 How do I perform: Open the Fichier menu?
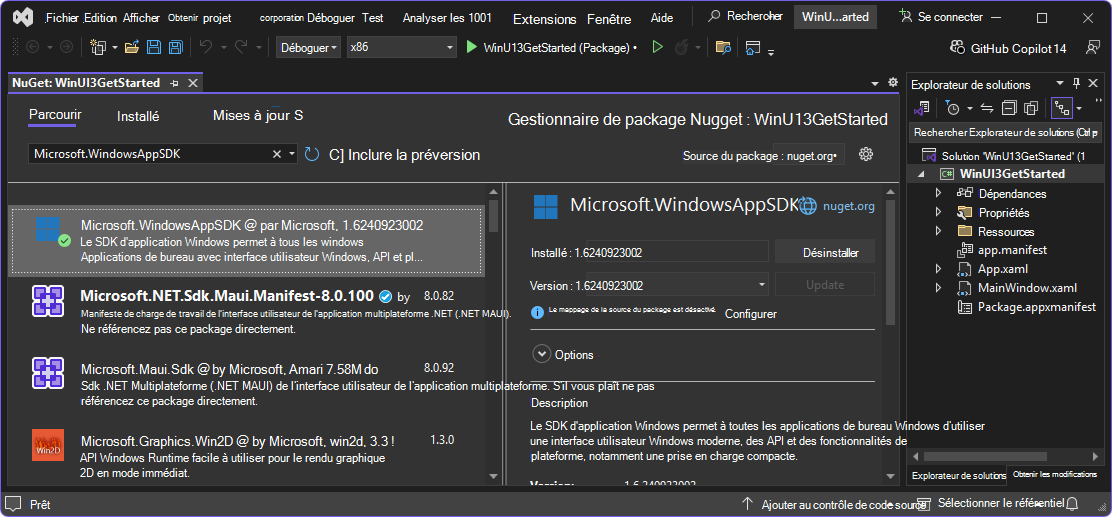tap(62, 18)
